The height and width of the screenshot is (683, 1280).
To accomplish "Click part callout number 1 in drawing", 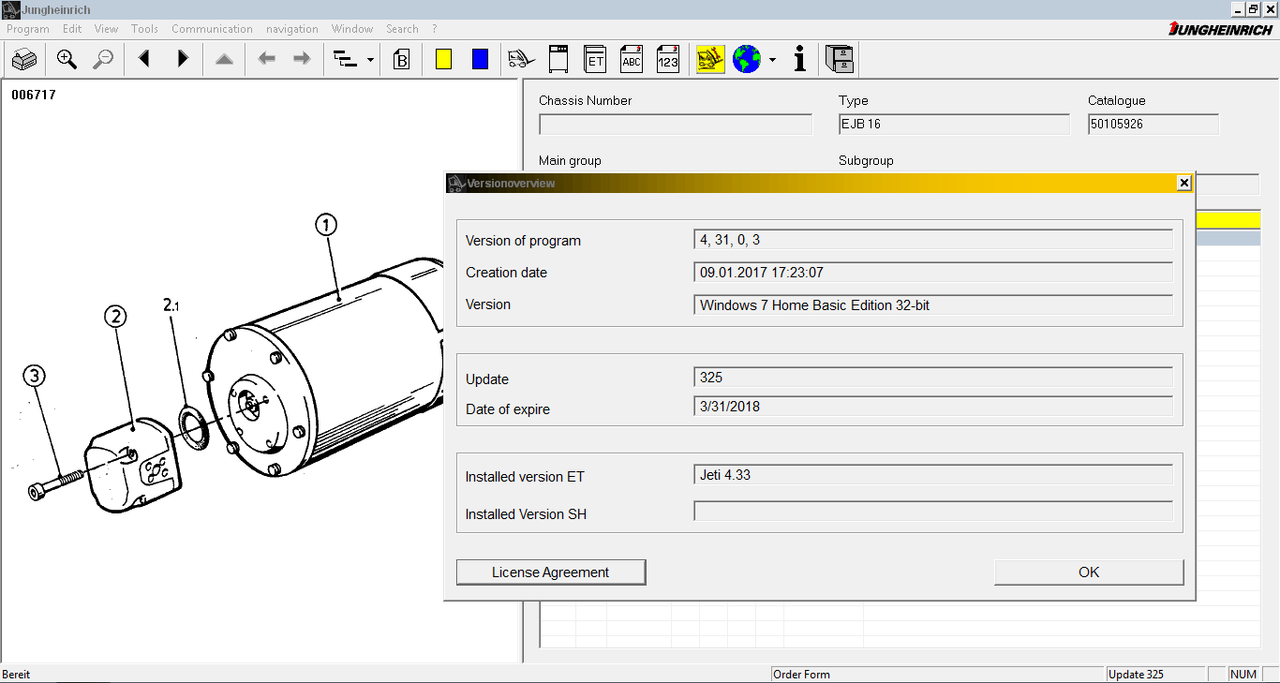I will click(x=327, y=225).
